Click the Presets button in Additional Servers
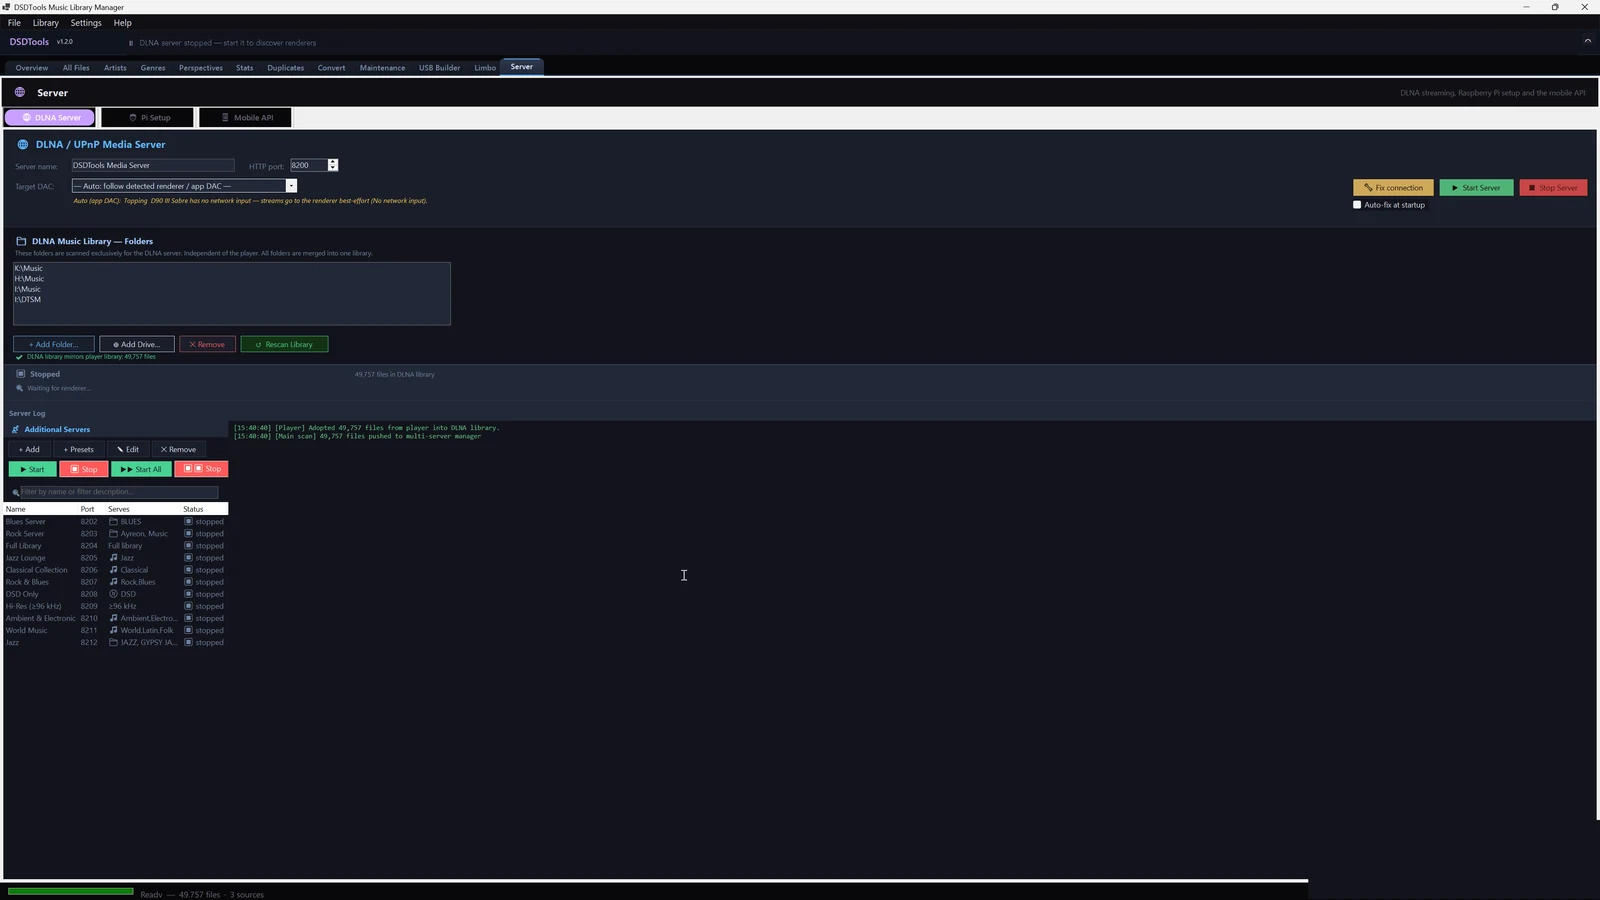Screen dimensions: 1600x900 78,450
